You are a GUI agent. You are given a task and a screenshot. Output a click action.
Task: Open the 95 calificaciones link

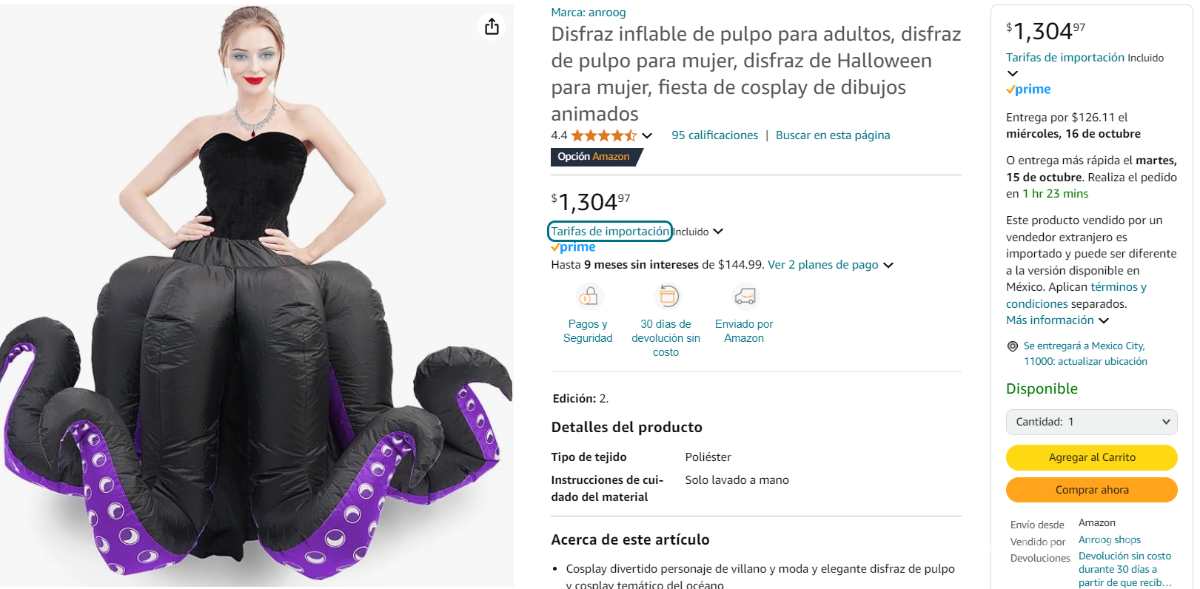tap(715, 134)
